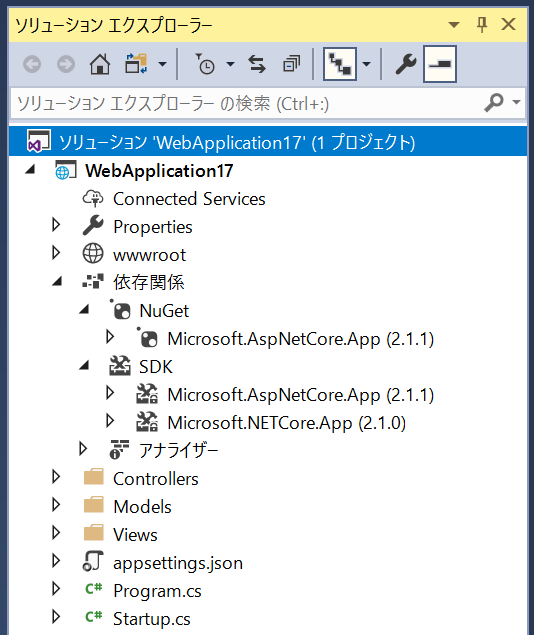This screenshot has height=635, width=534.
Task: Click the WebApplication17 web project icon
Action: click(x=66, y=170)
